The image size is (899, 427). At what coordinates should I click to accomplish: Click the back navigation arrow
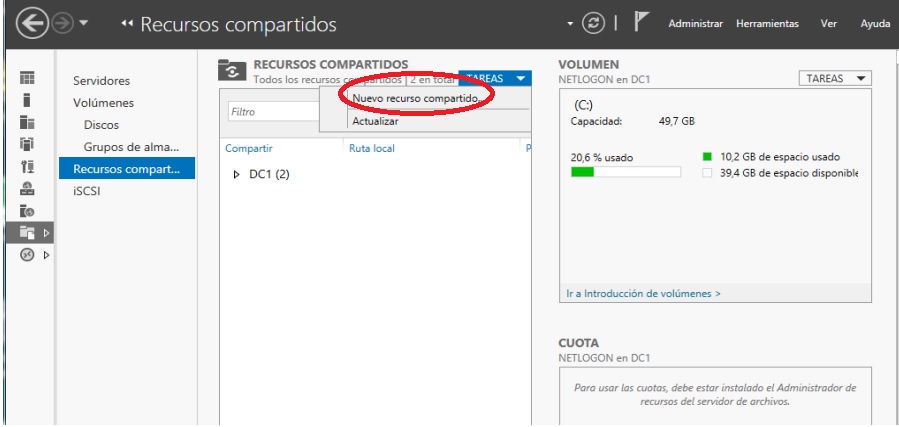[x=22, y=23]
